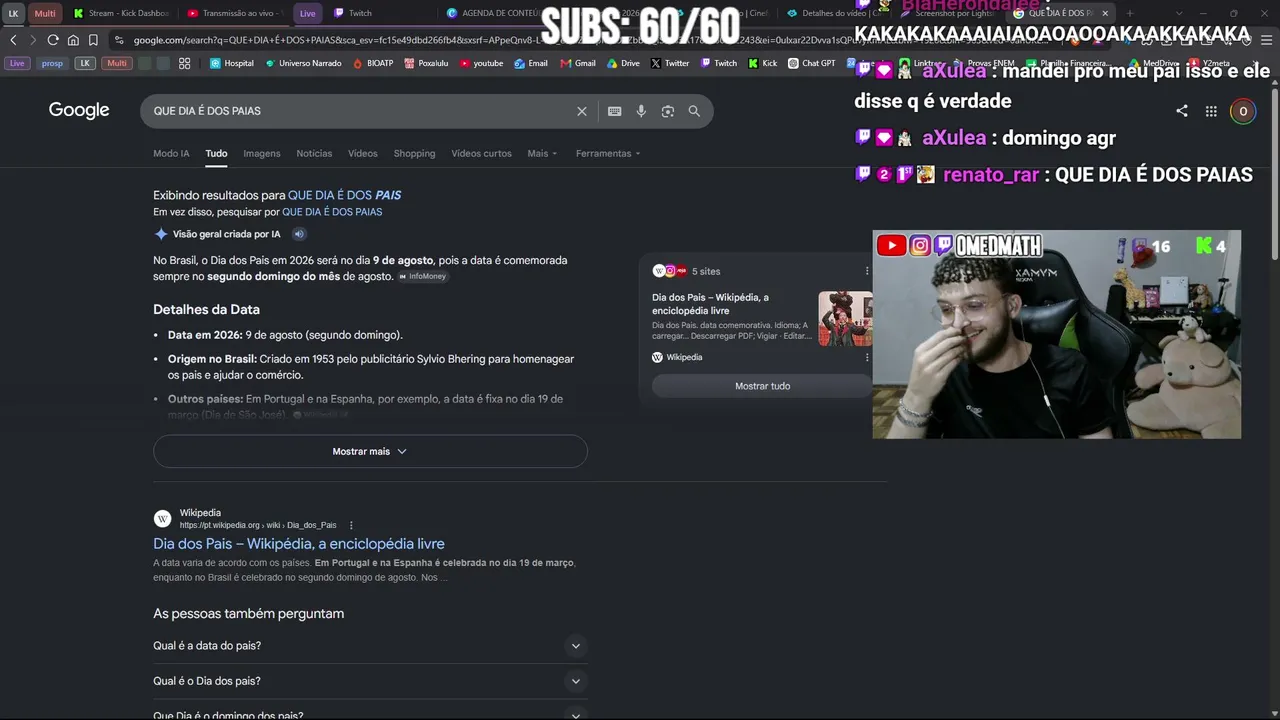Open the Poxalulu bookmark

(x=425, y=63)
